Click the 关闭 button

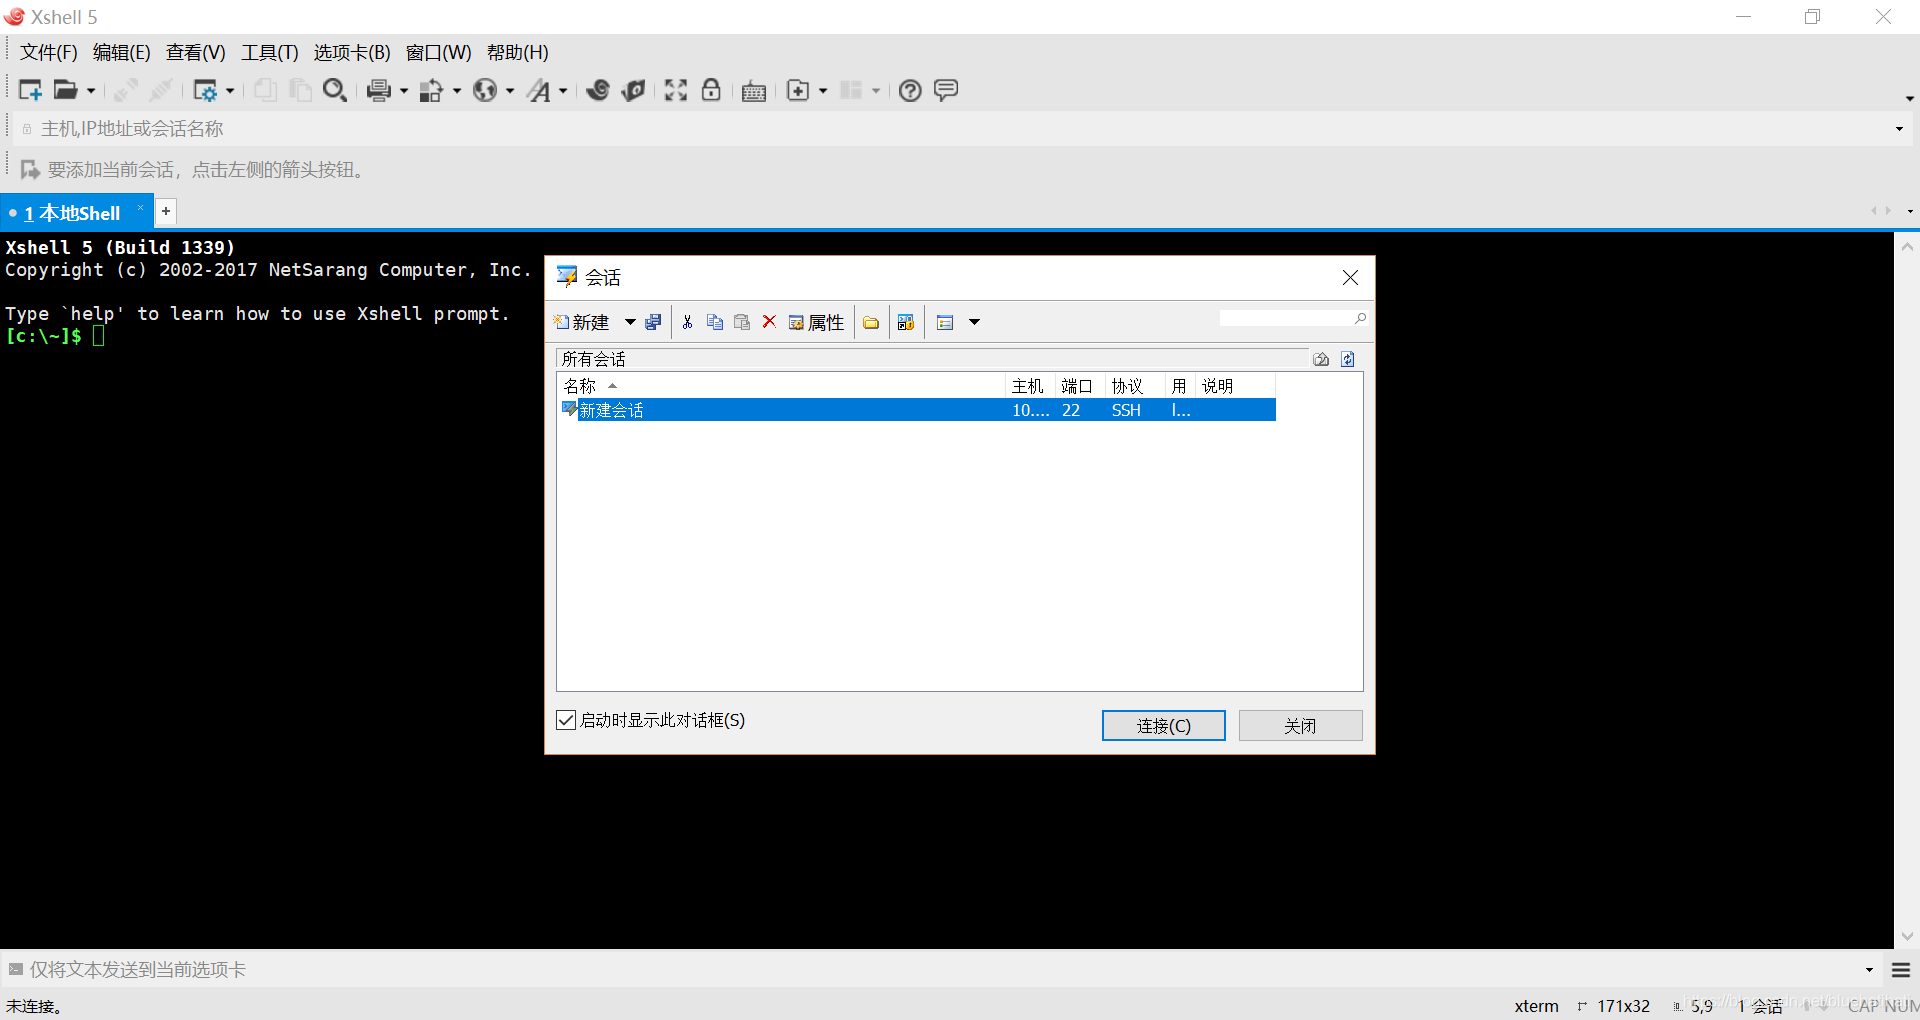coord(1300,726)
